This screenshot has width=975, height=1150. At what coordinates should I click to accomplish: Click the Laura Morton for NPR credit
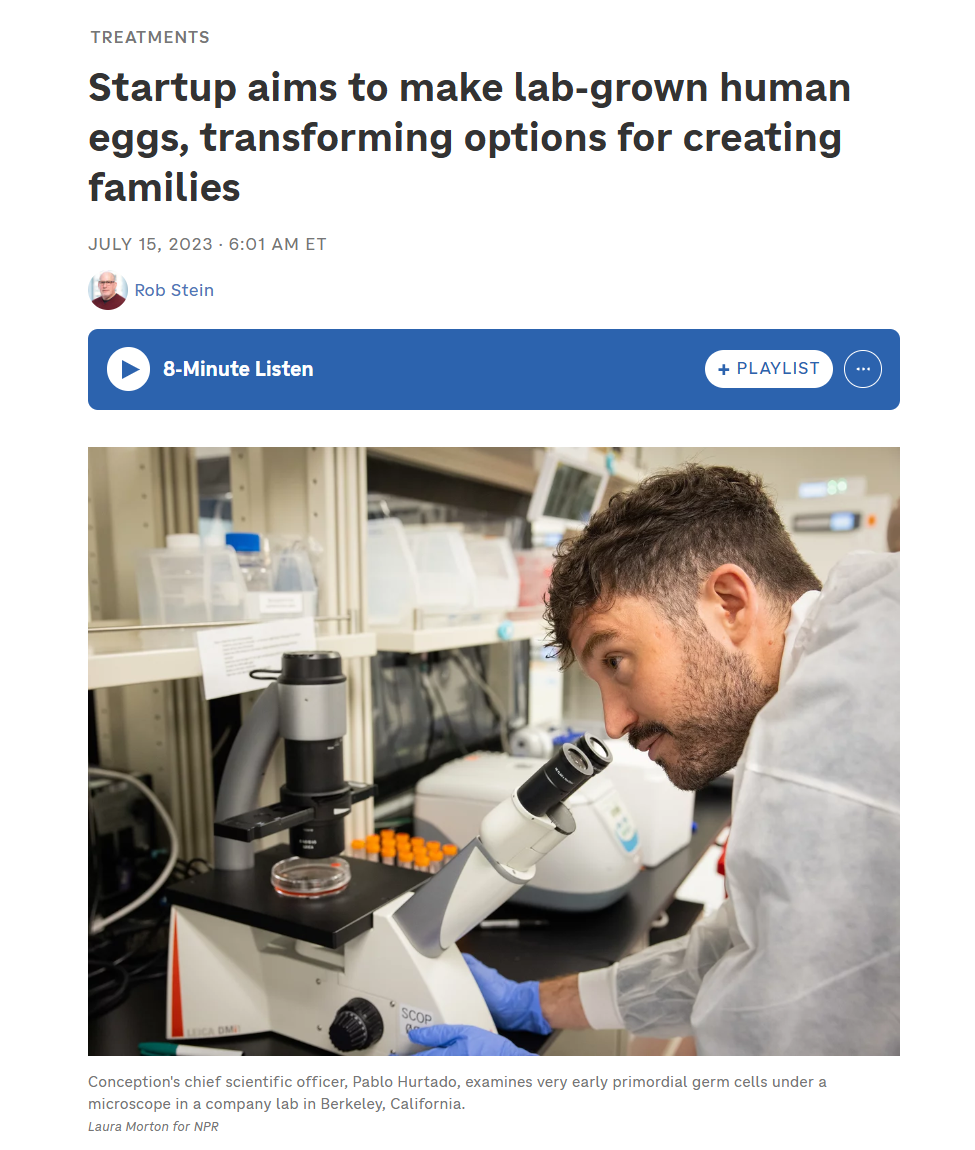coord(153,1127)
